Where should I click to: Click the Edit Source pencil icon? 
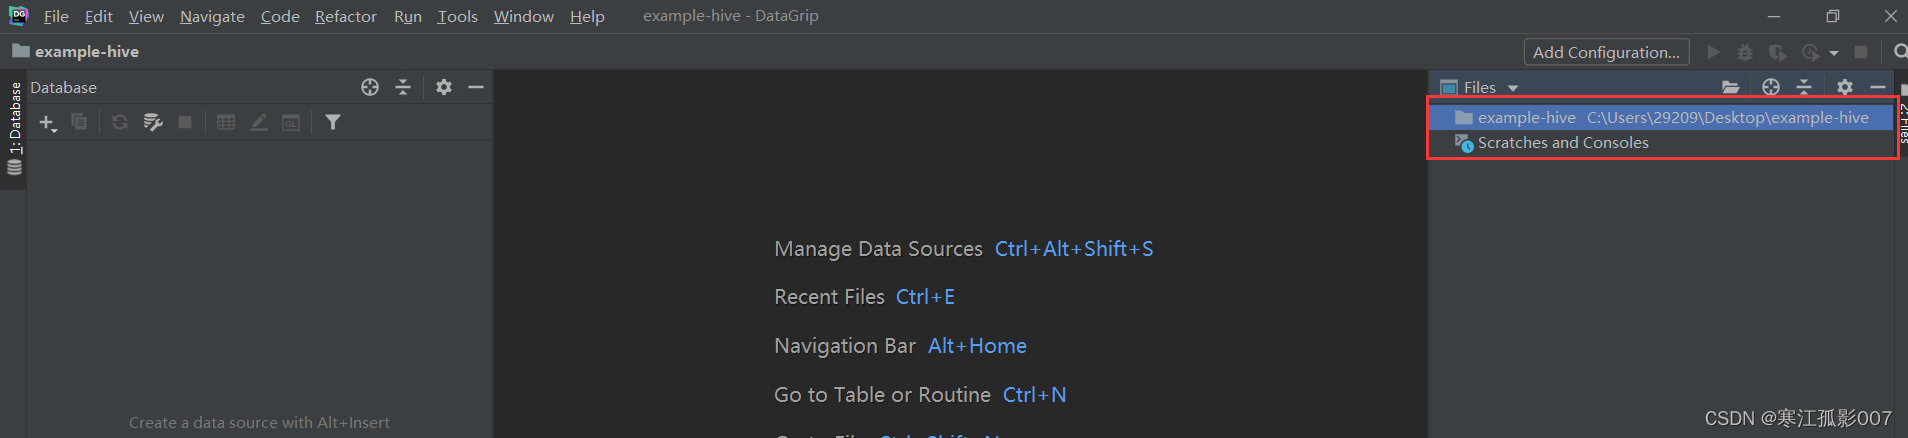point(259,122)
